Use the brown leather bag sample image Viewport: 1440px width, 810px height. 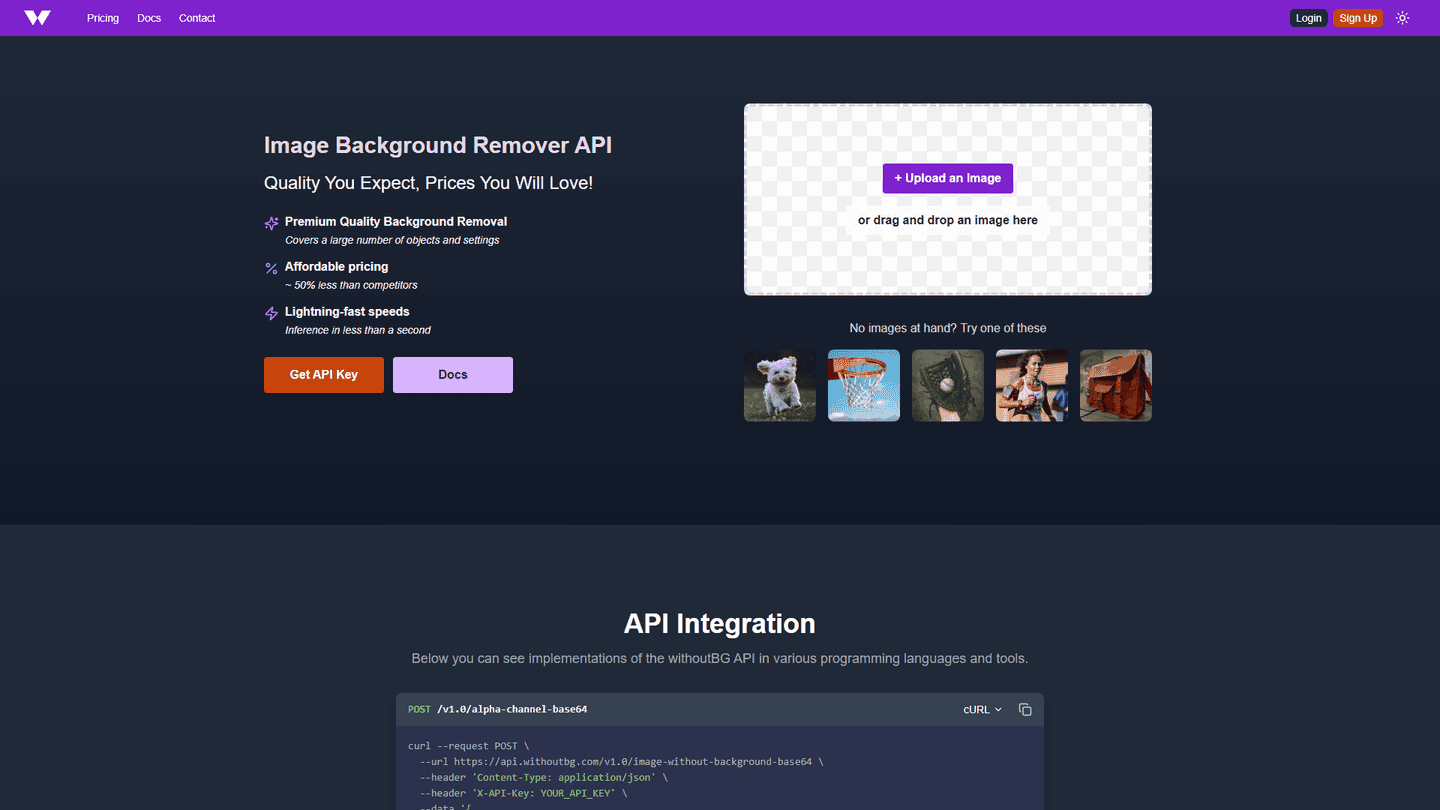point(1116,385)
